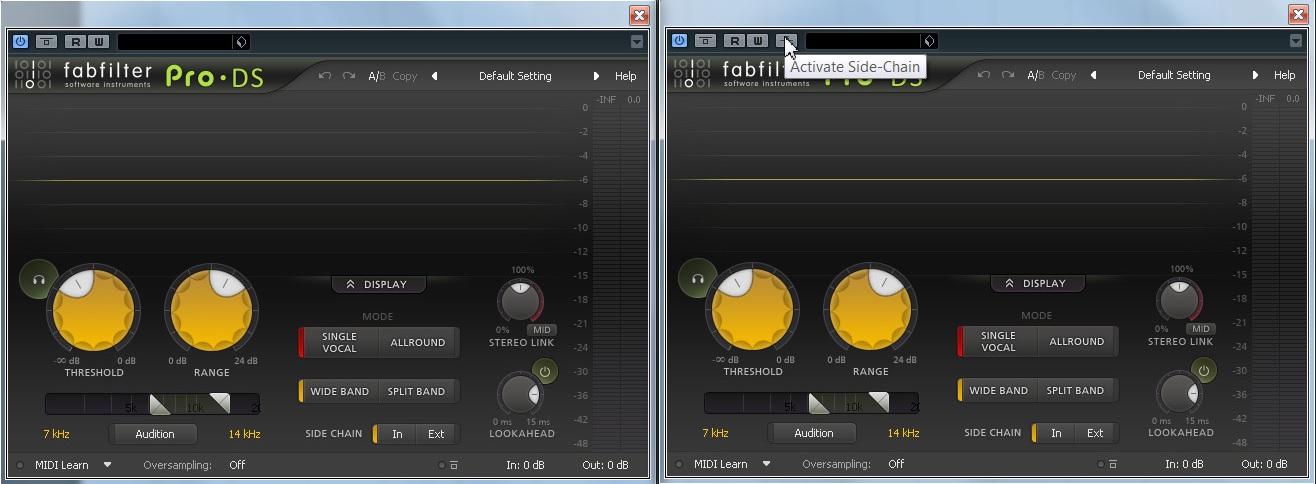Click the Range knob in left window
1316x484 pixels.
[211, 311]
